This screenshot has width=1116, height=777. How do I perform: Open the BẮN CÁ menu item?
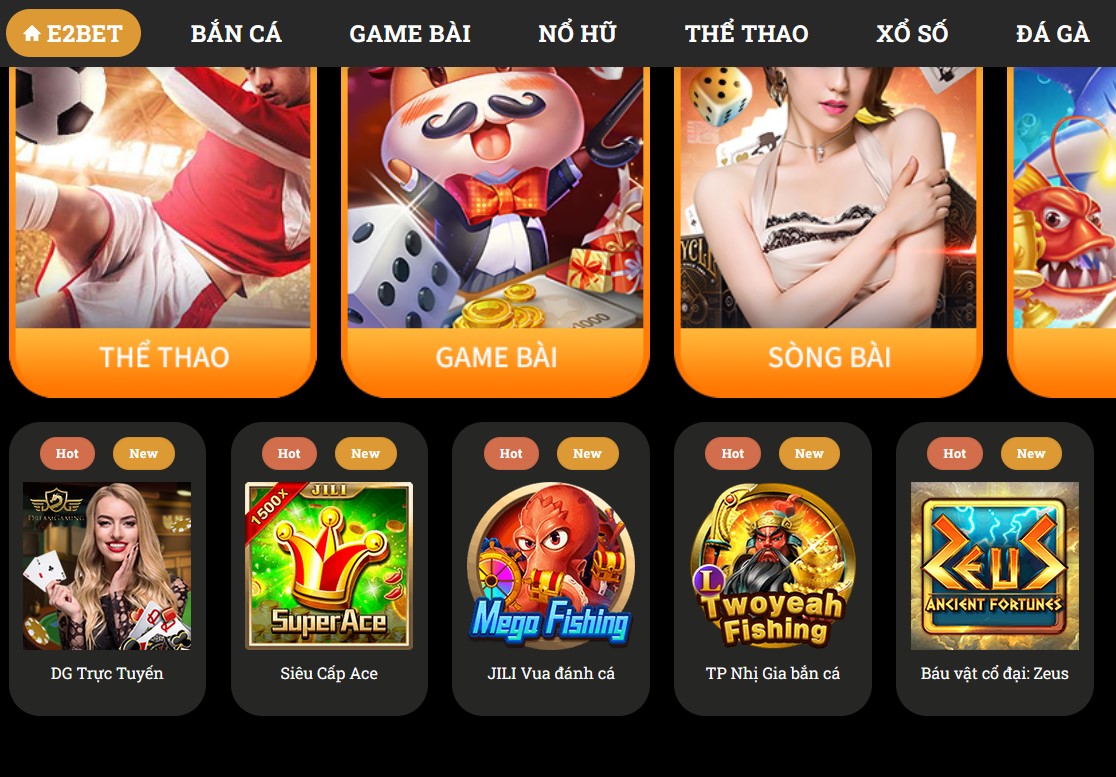pyautogui.click(x=236, y=33)
